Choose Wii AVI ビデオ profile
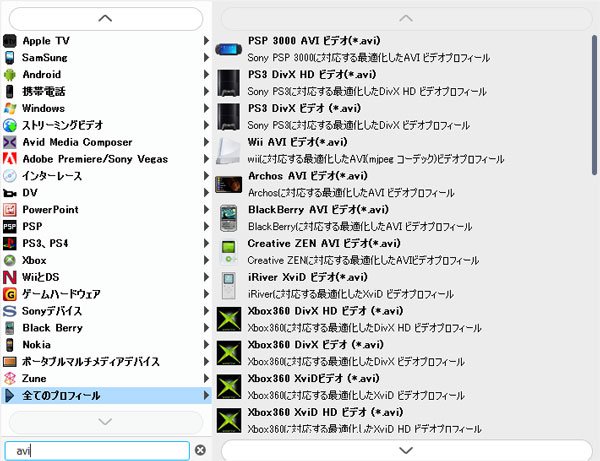Viewport: 600px width, 461px height. (402, 150)
